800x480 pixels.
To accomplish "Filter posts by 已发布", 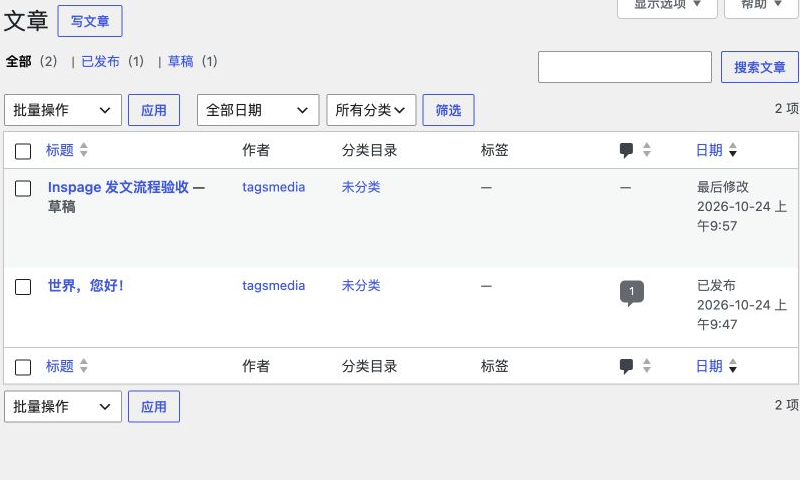I will tap(101, 62).
